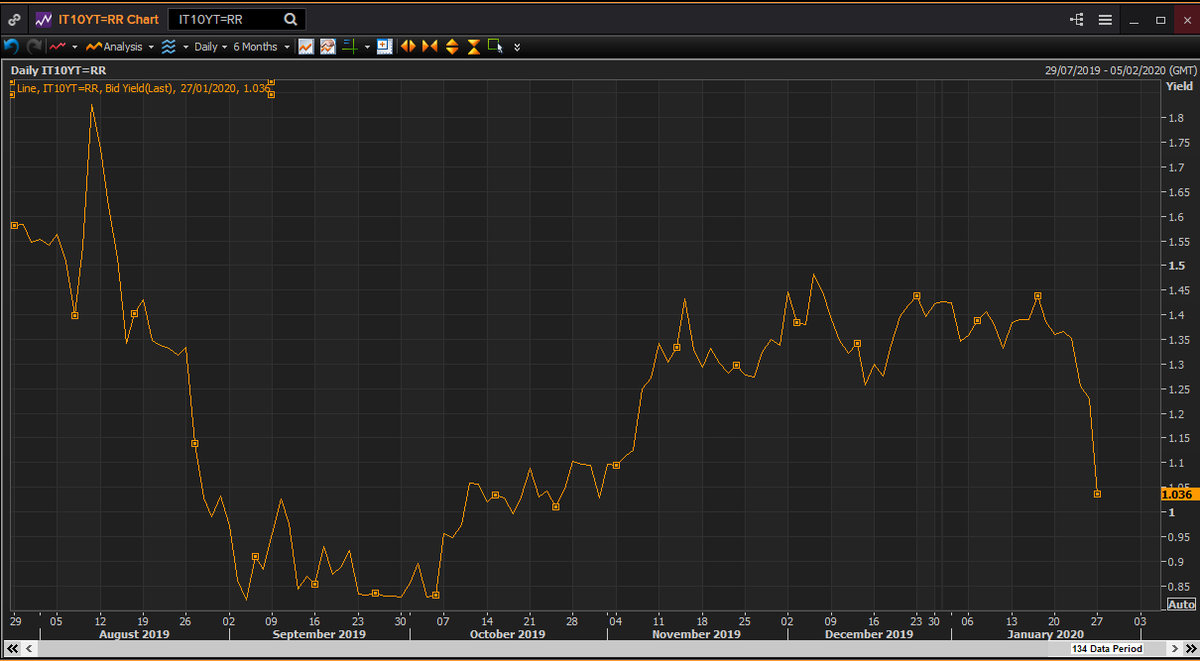
Task: Open the hamburger menu near window controls
Action: [x=1105, y=19]
